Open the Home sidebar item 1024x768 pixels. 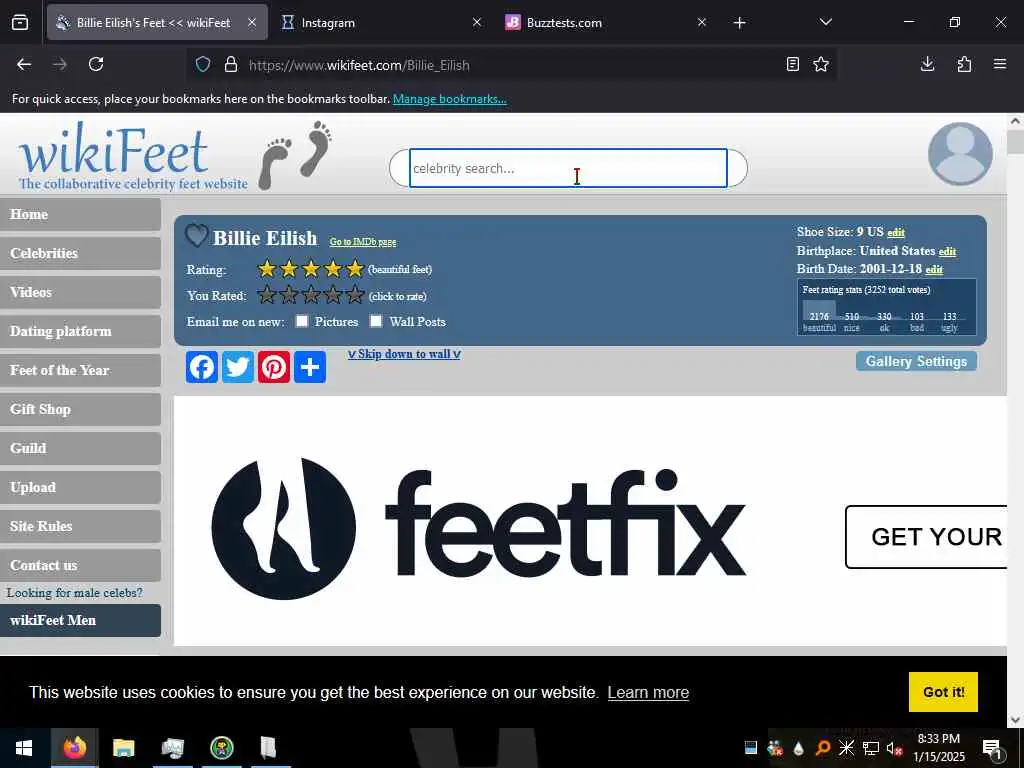pyautogui.click(x=80, y=214)
